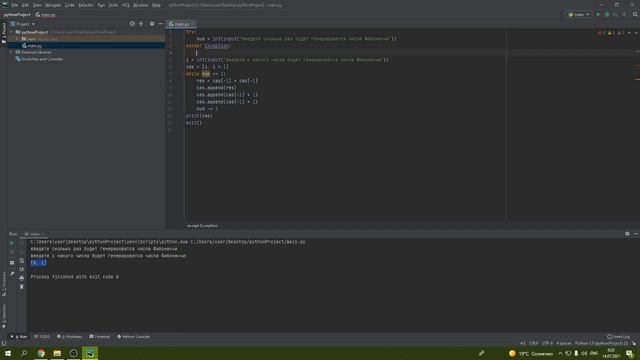Image resolution: width=640 pixels, height=360 pixels.
Task: Open the main run configuration dropdown
Action: (x=579, y=14)
